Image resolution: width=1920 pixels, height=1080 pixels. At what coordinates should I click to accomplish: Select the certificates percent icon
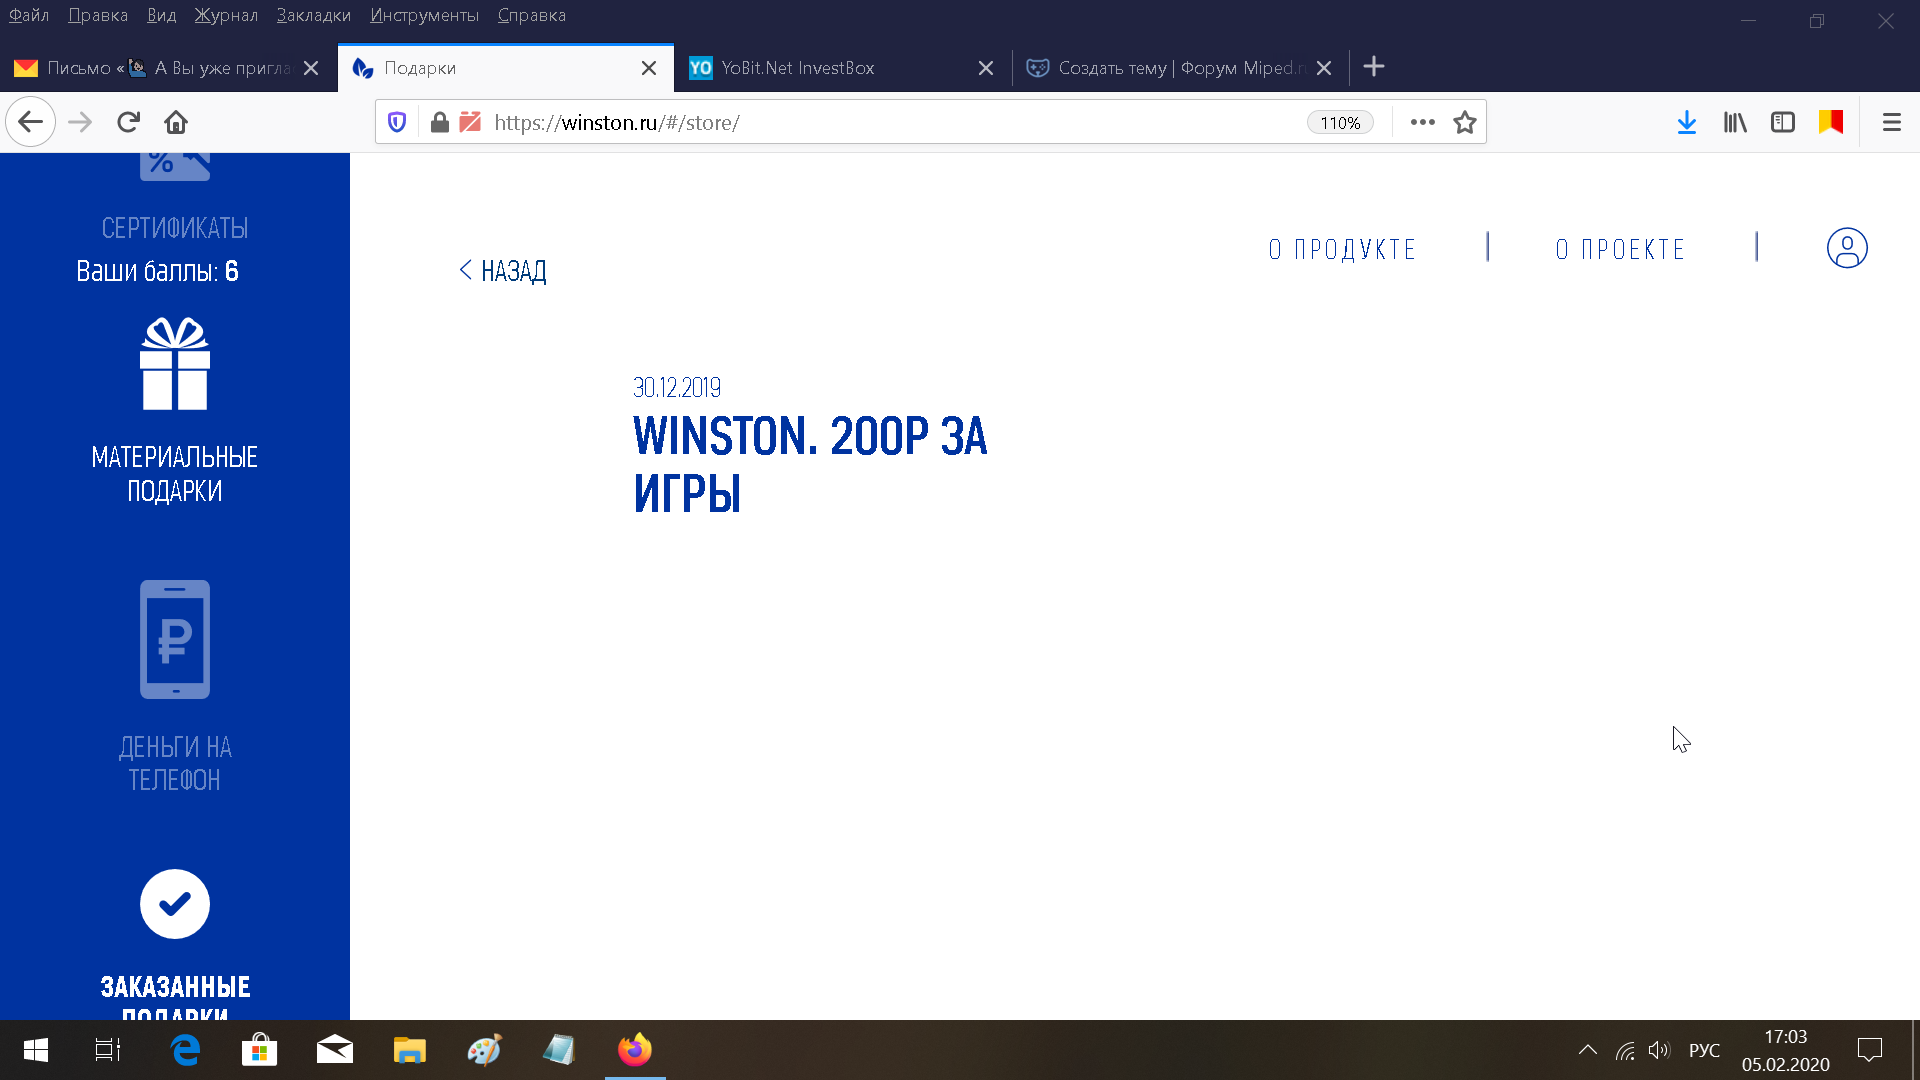pos(175,166)
